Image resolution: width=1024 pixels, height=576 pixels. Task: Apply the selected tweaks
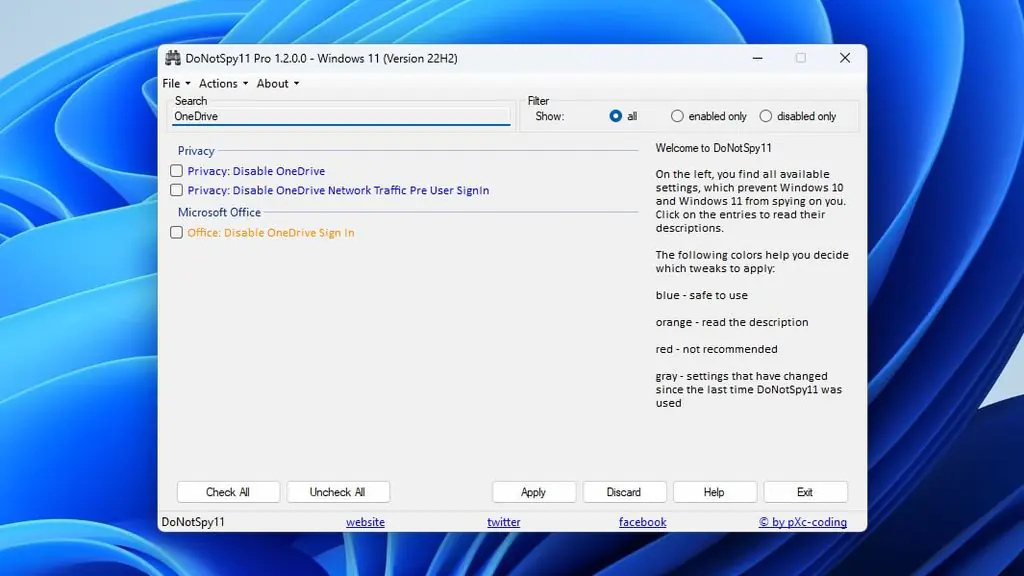tap(533, 492)
